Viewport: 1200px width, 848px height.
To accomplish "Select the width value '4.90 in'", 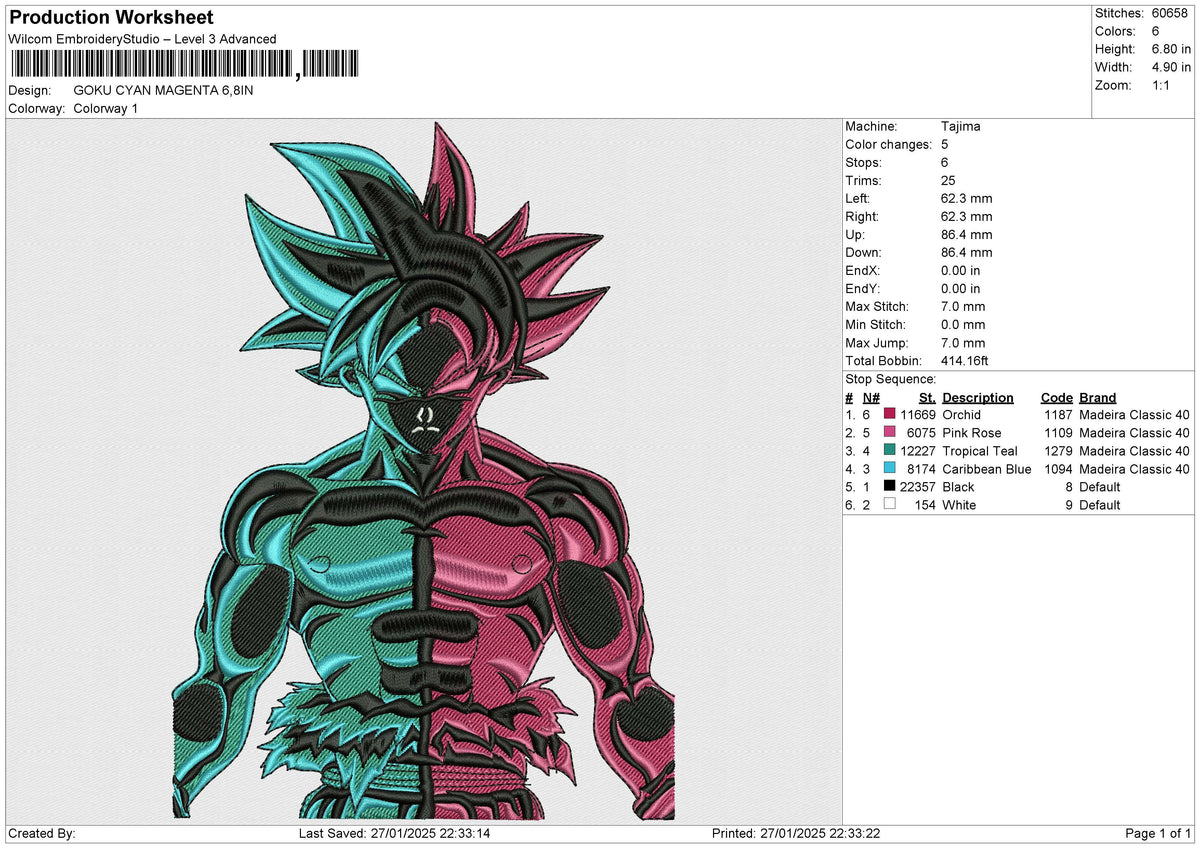I will tap(1171, 67).
